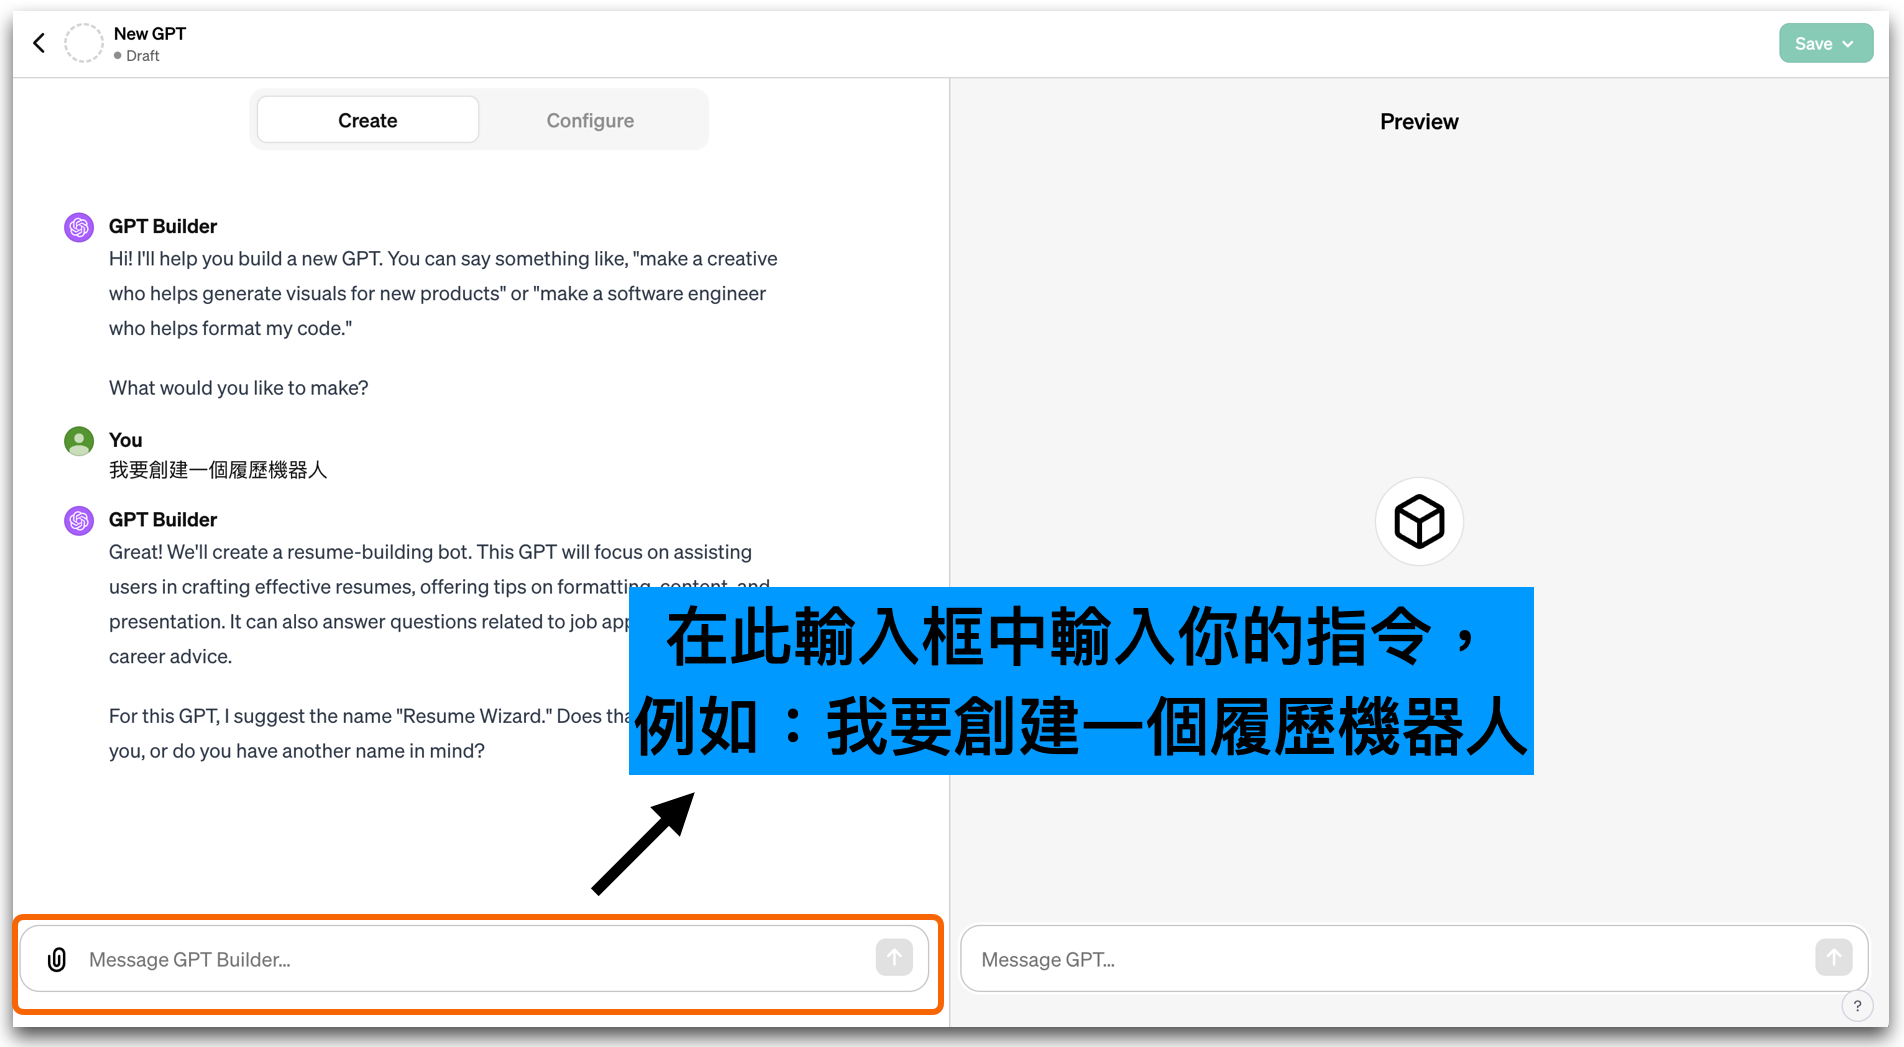Viewport: 1904px width, 1047px height.
Task: Click the New GPT title text
Action: coord(150,33)
